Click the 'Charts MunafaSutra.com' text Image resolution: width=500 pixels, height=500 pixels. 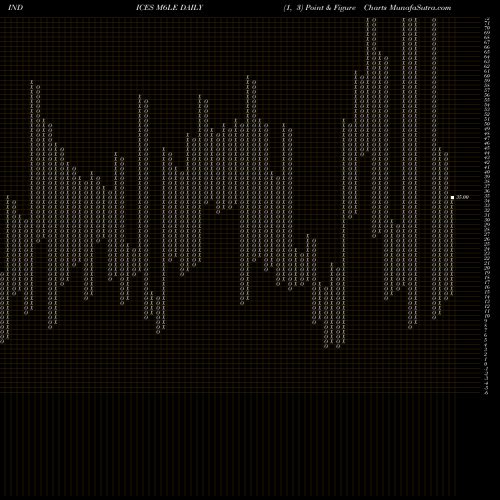pos(407,7)
